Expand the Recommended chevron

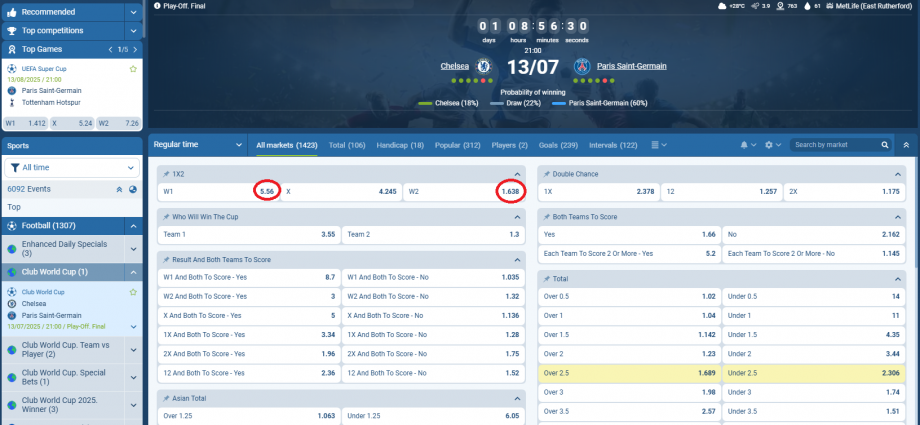click(133, 12)
